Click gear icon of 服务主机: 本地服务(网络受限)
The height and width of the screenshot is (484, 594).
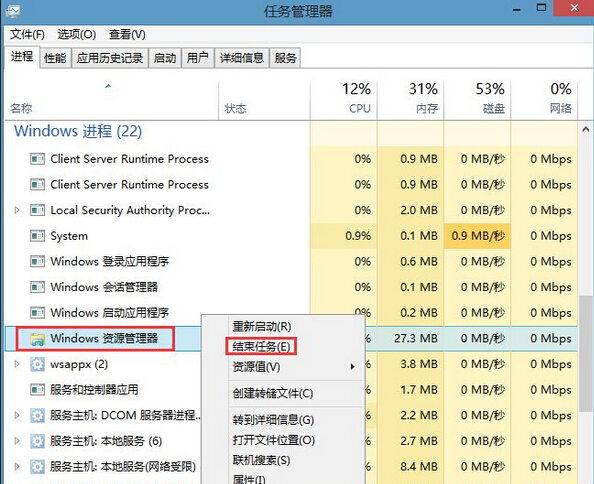(x=38, y=467)
